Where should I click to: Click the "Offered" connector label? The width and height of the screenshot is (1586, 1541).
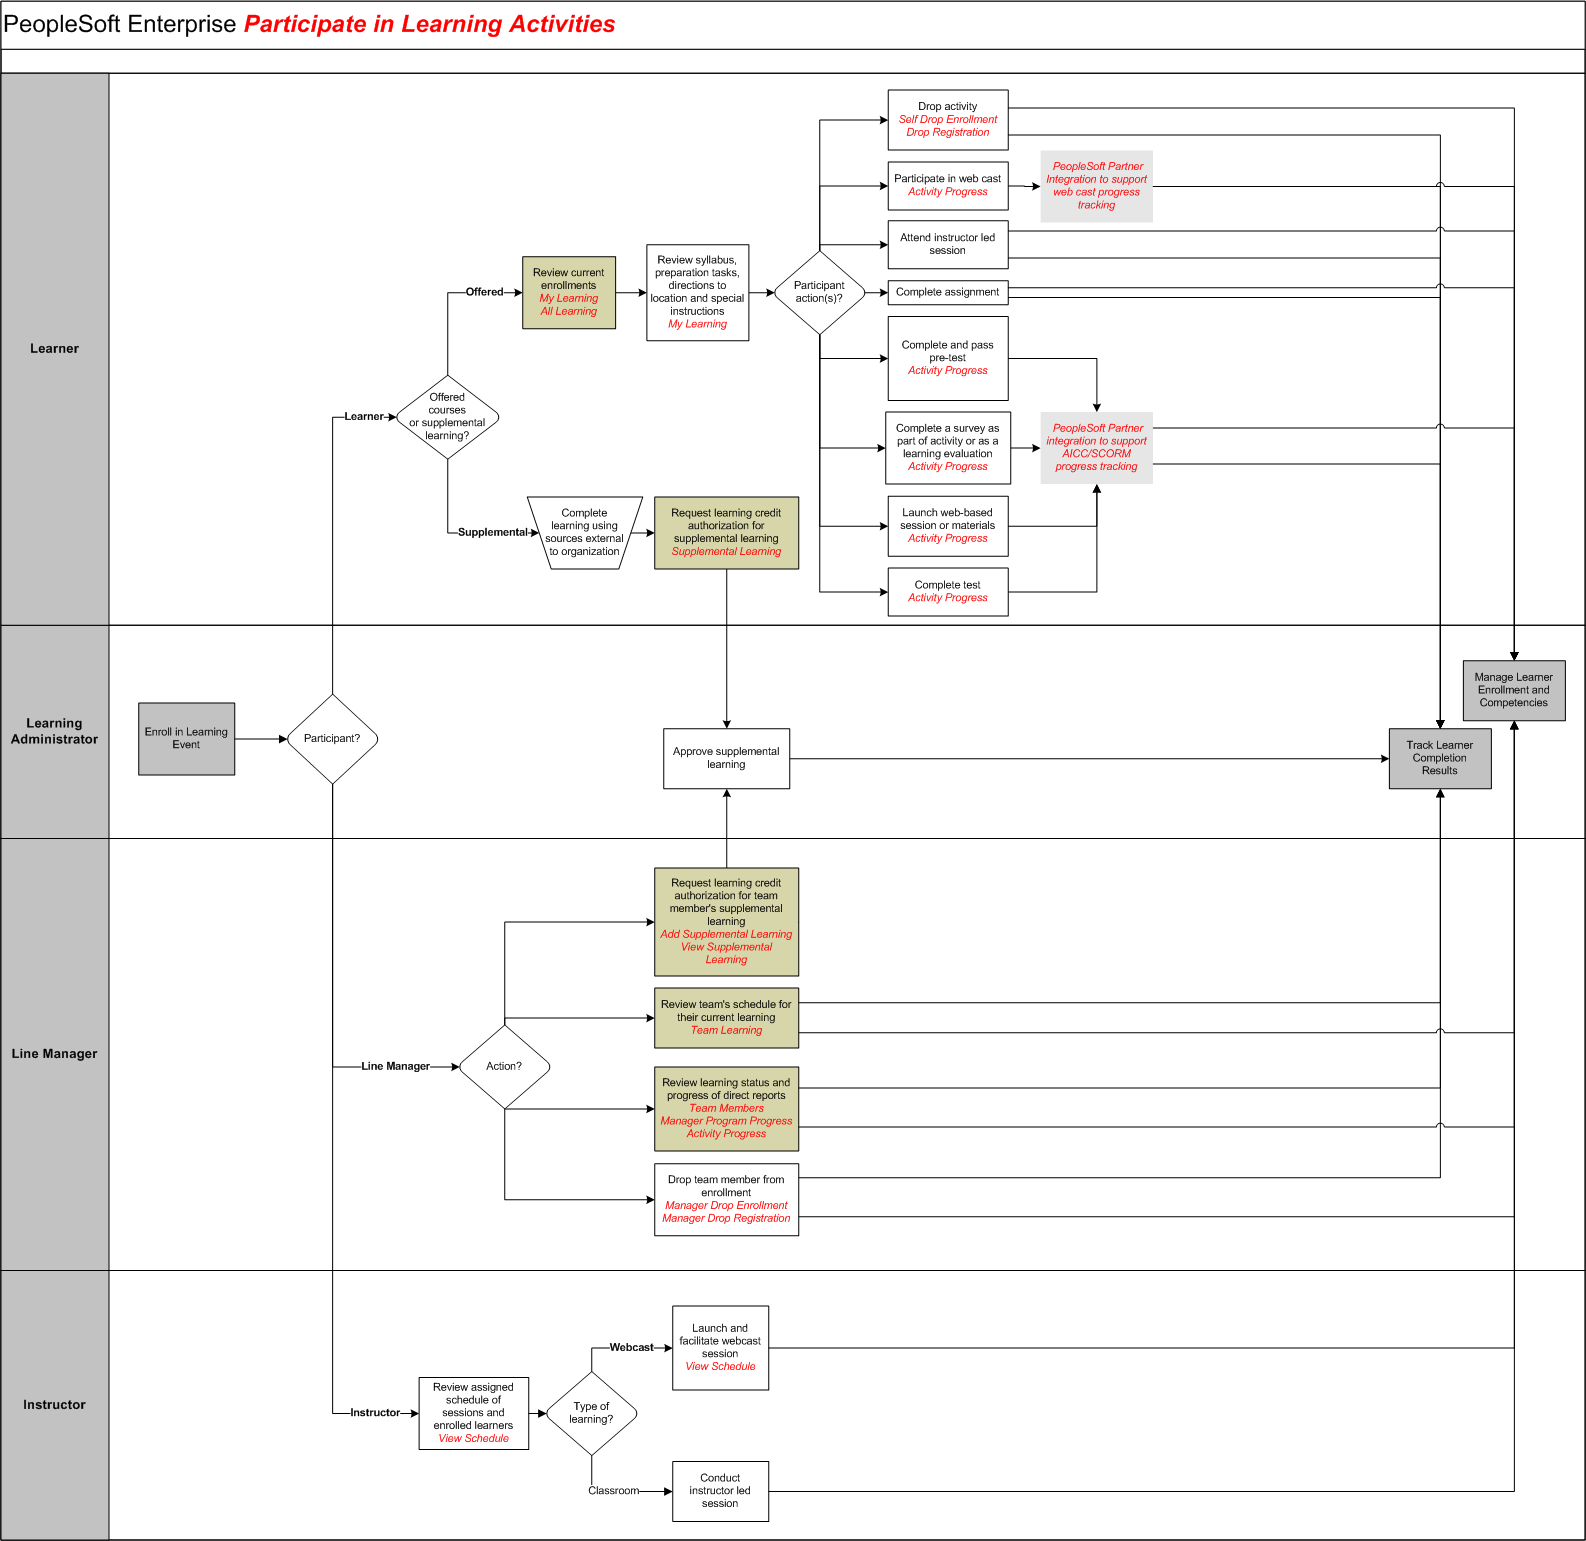(485, 292)
